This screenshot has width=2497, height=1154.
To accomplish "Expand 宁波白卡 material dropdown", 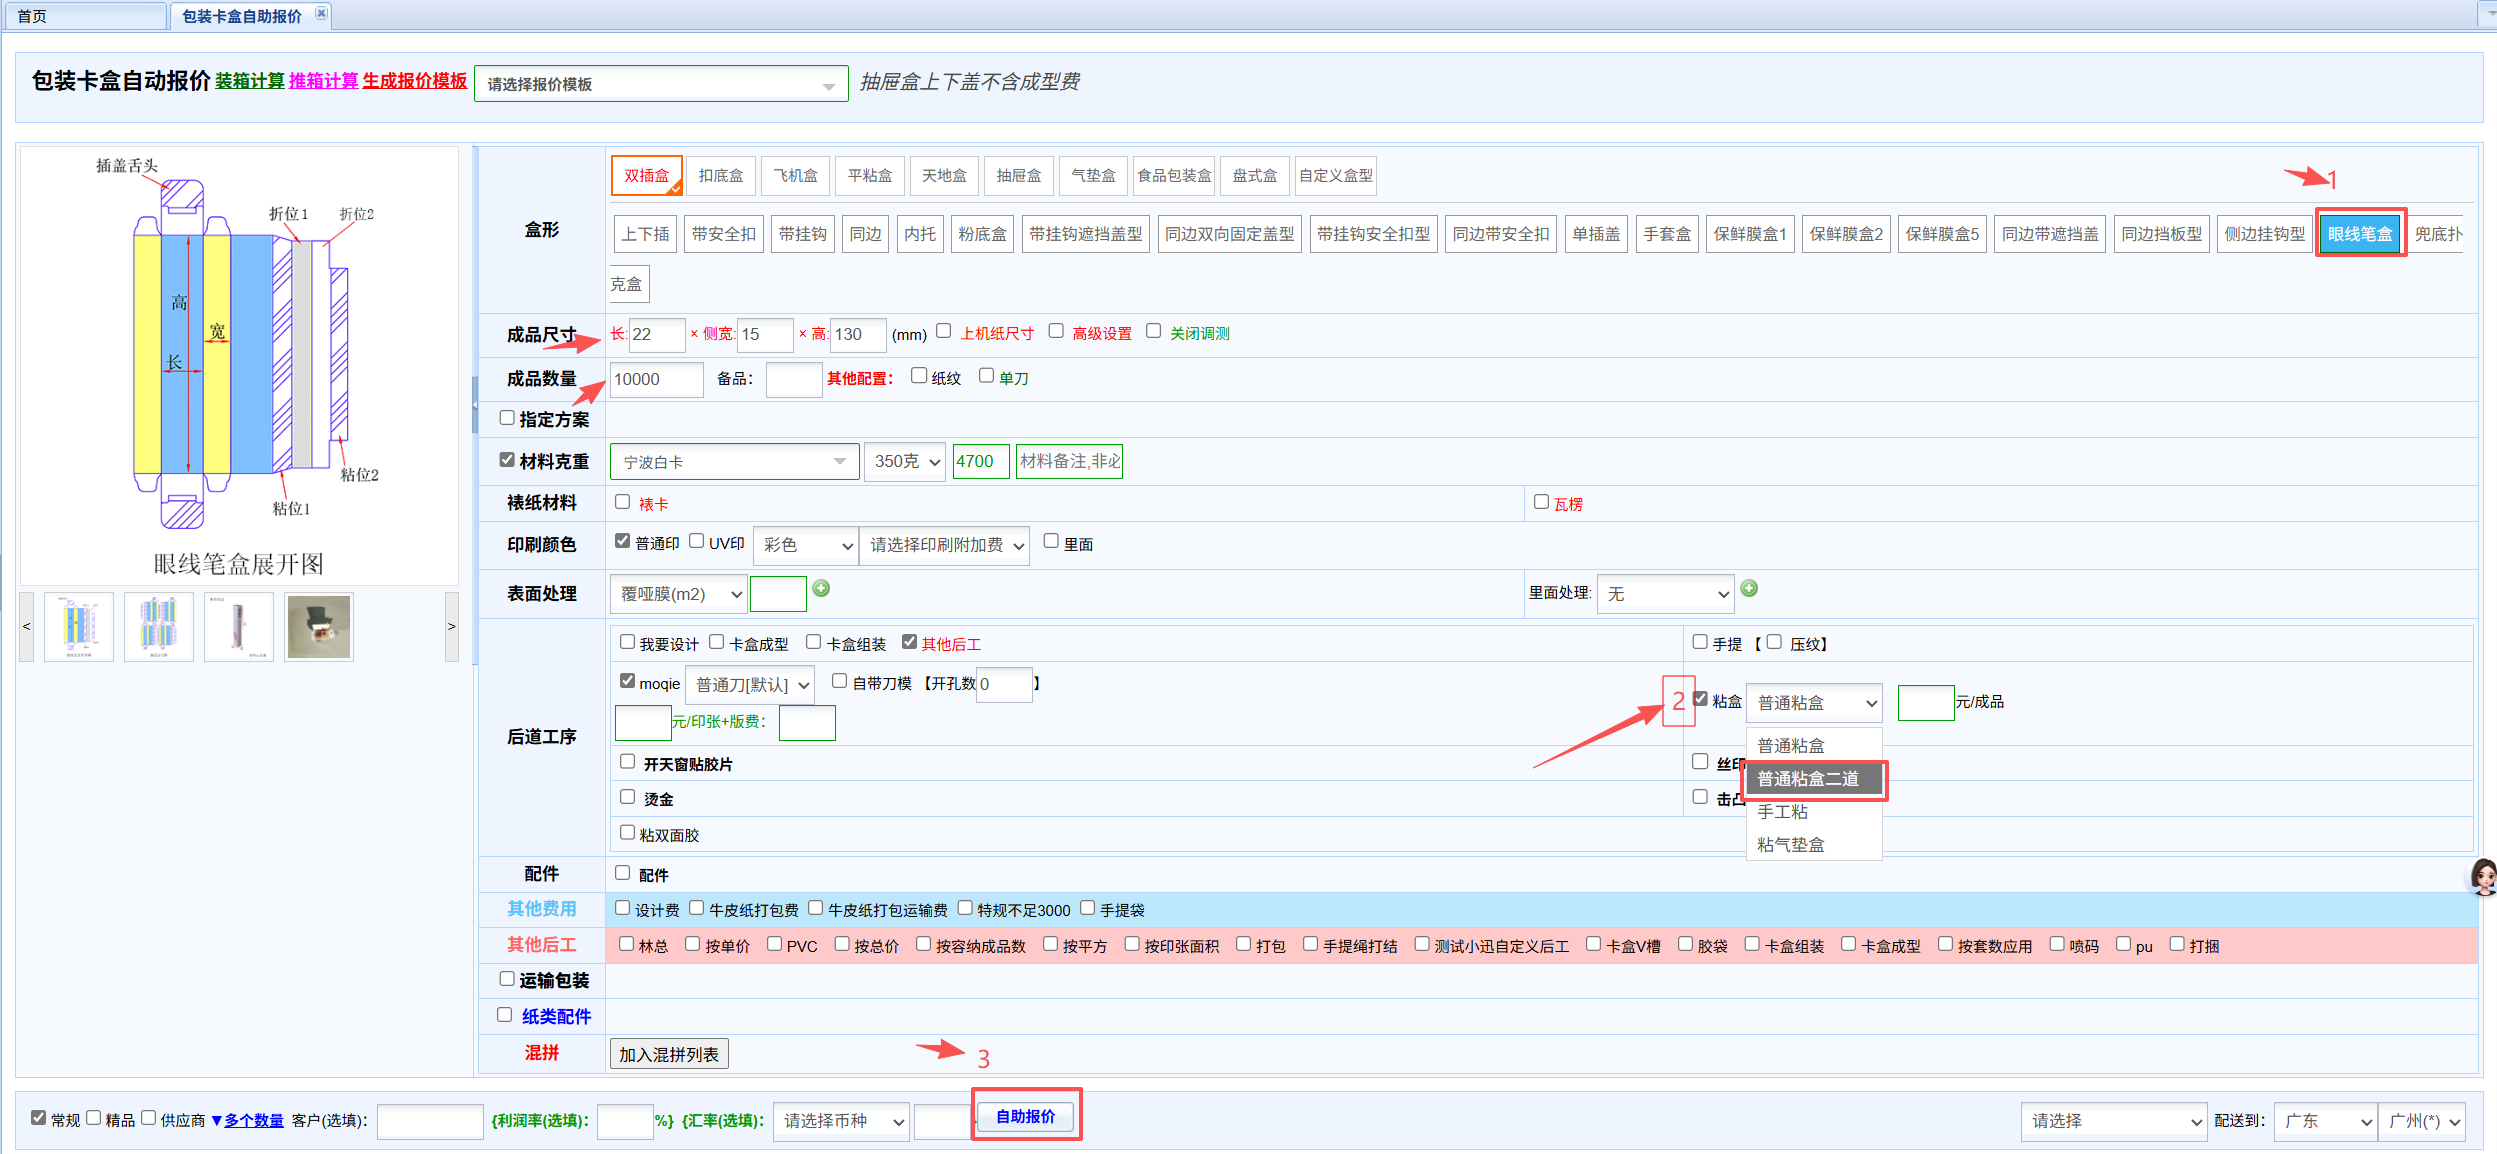I will tap(734, 462).
